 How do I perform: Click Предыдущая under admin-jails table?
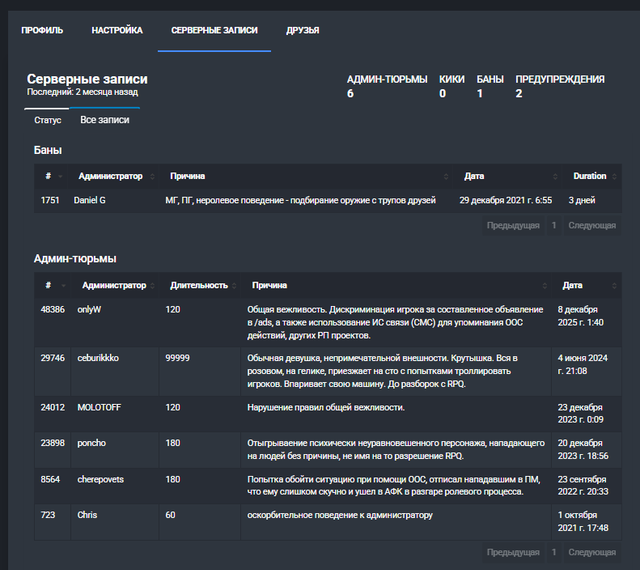click(513, 552)
